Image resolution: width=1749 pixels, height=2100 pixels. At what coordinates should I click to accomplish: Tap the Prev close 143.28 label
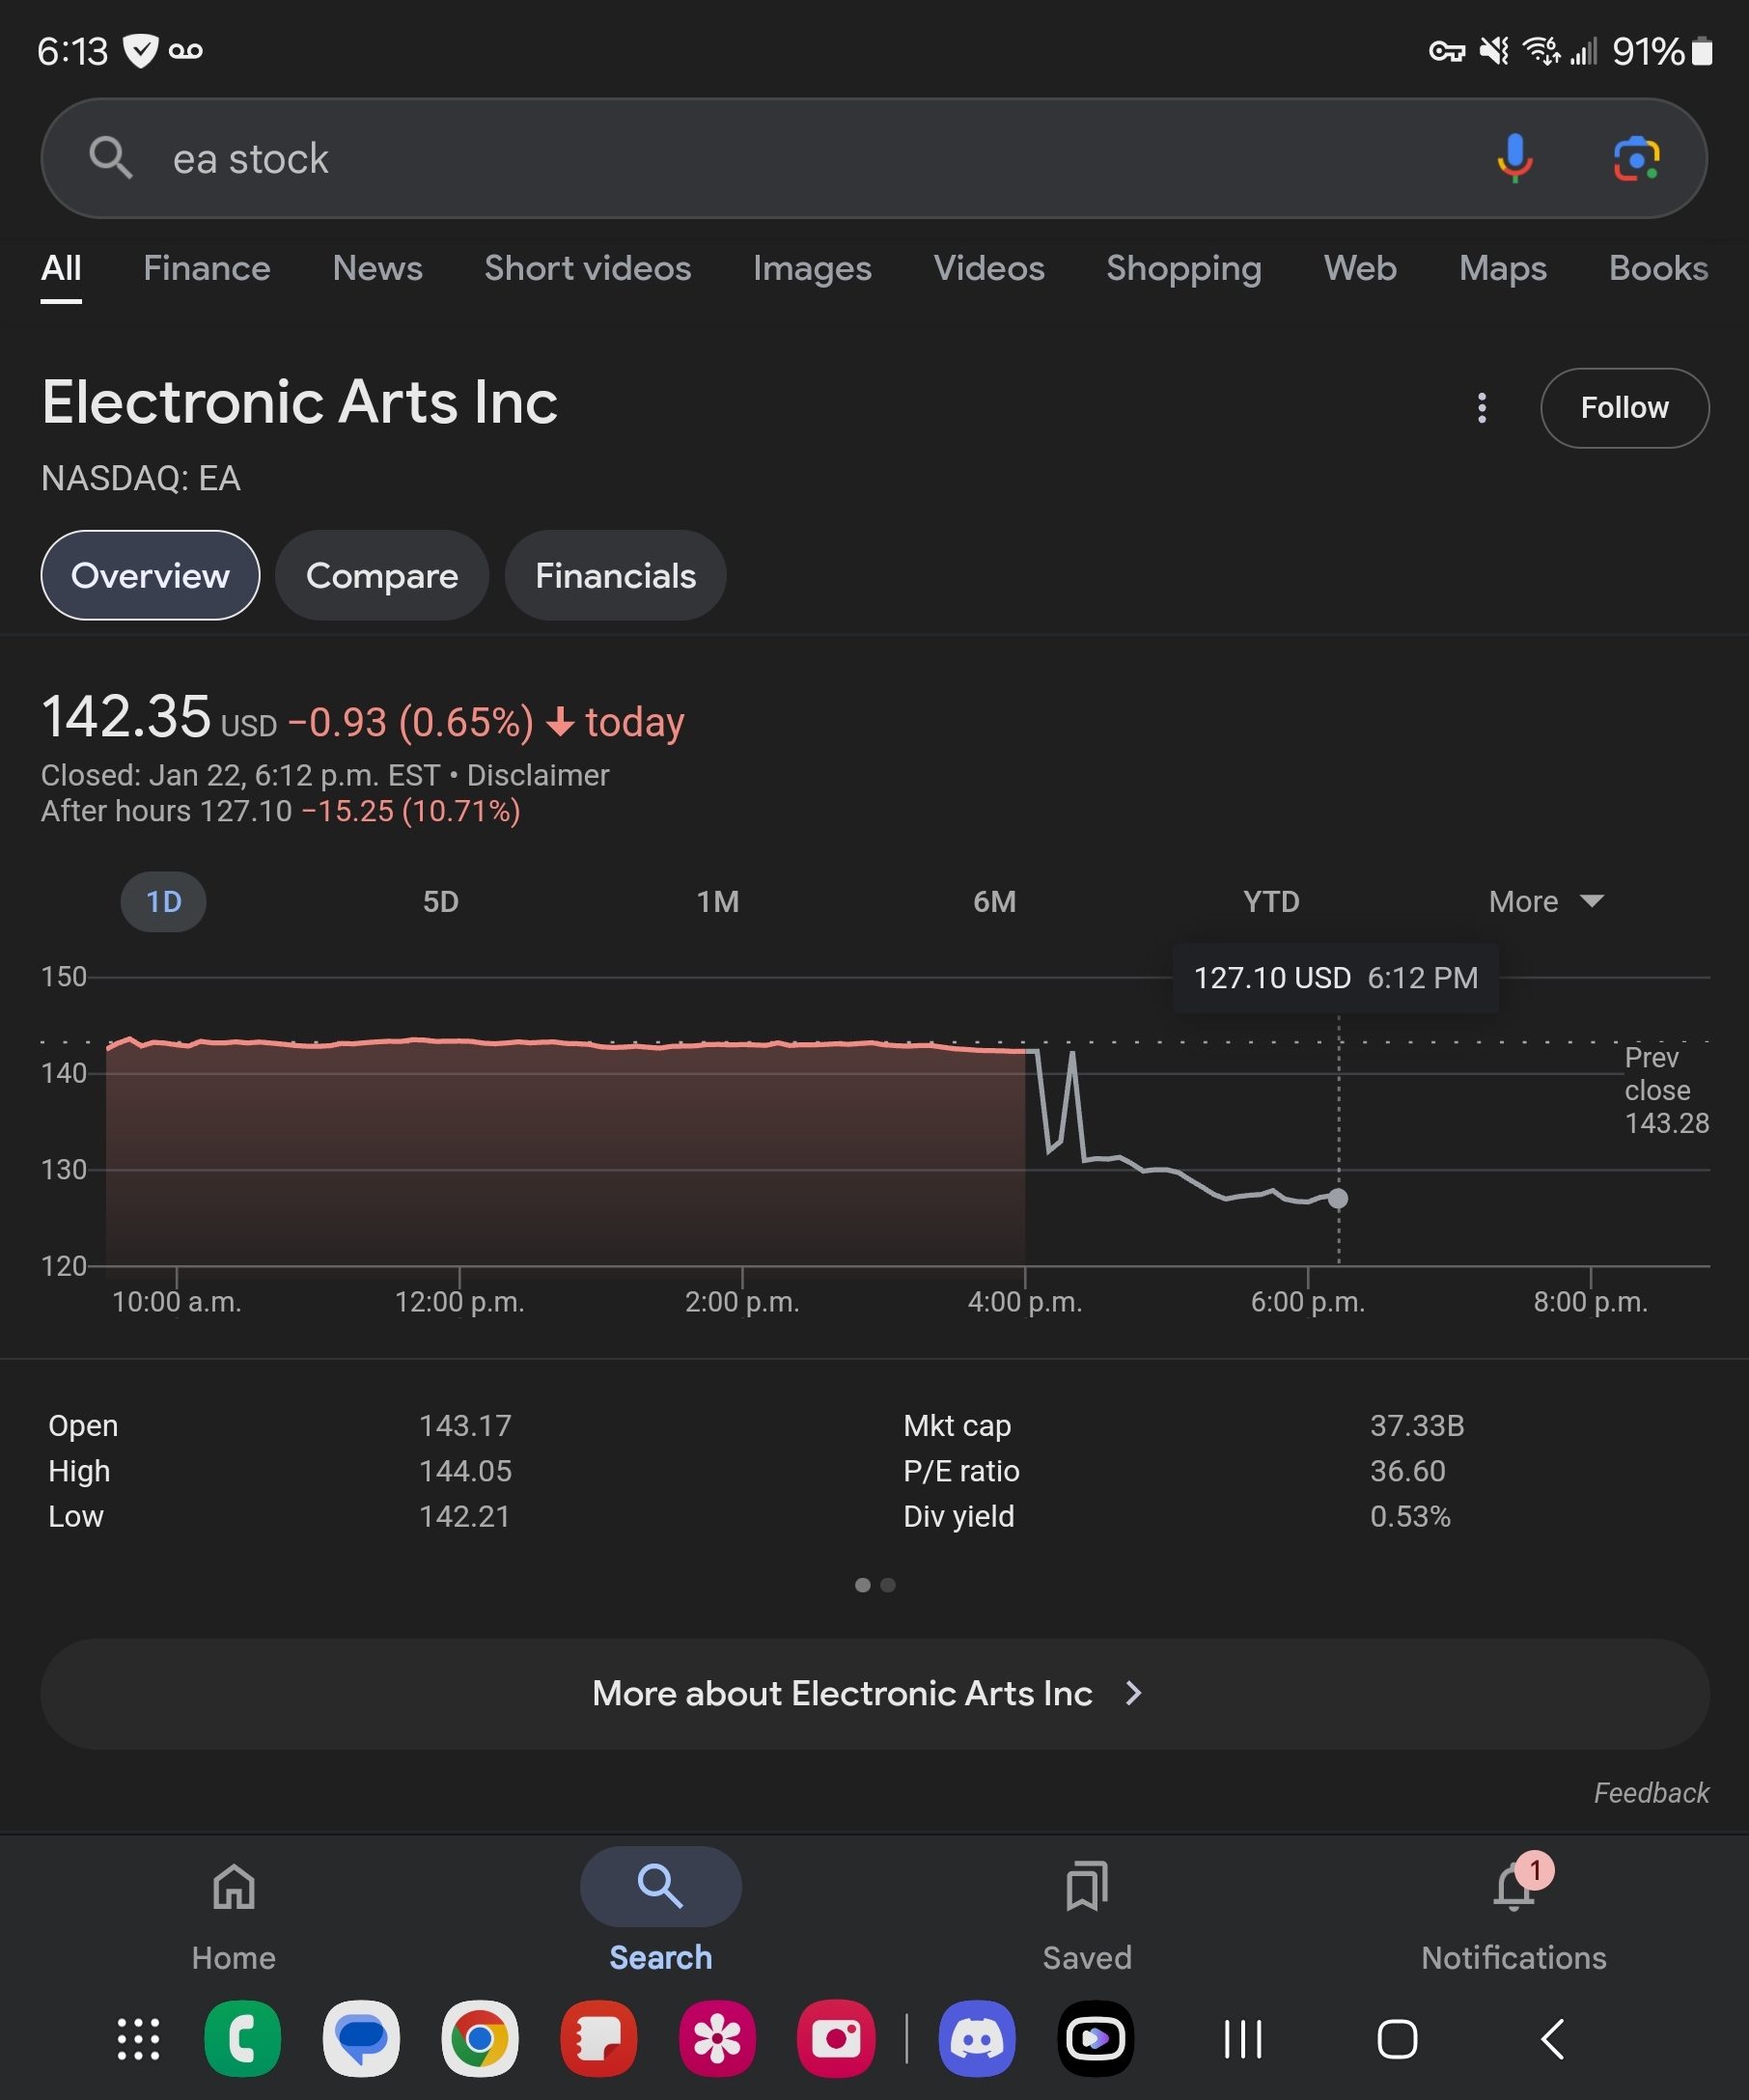point(1666,1090)
